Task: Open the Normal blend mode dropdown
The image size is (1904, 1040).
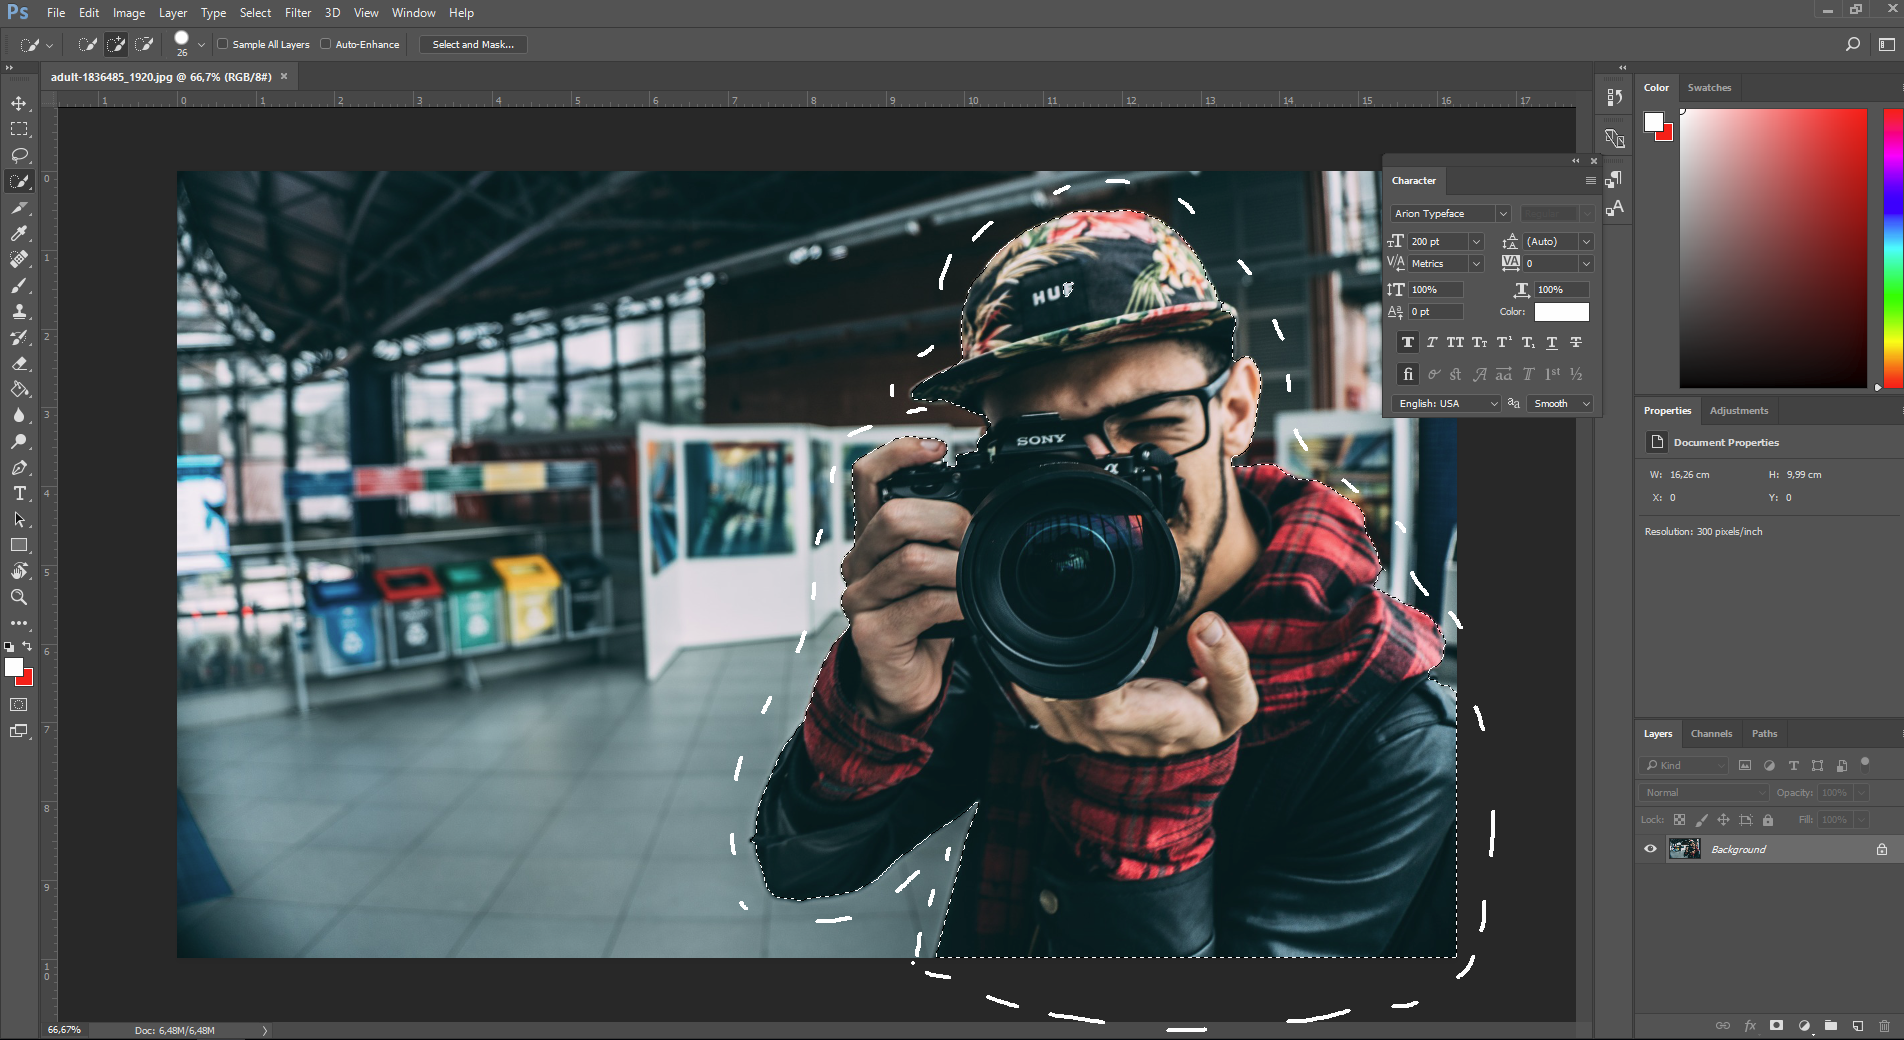Action: (1705, 792)
